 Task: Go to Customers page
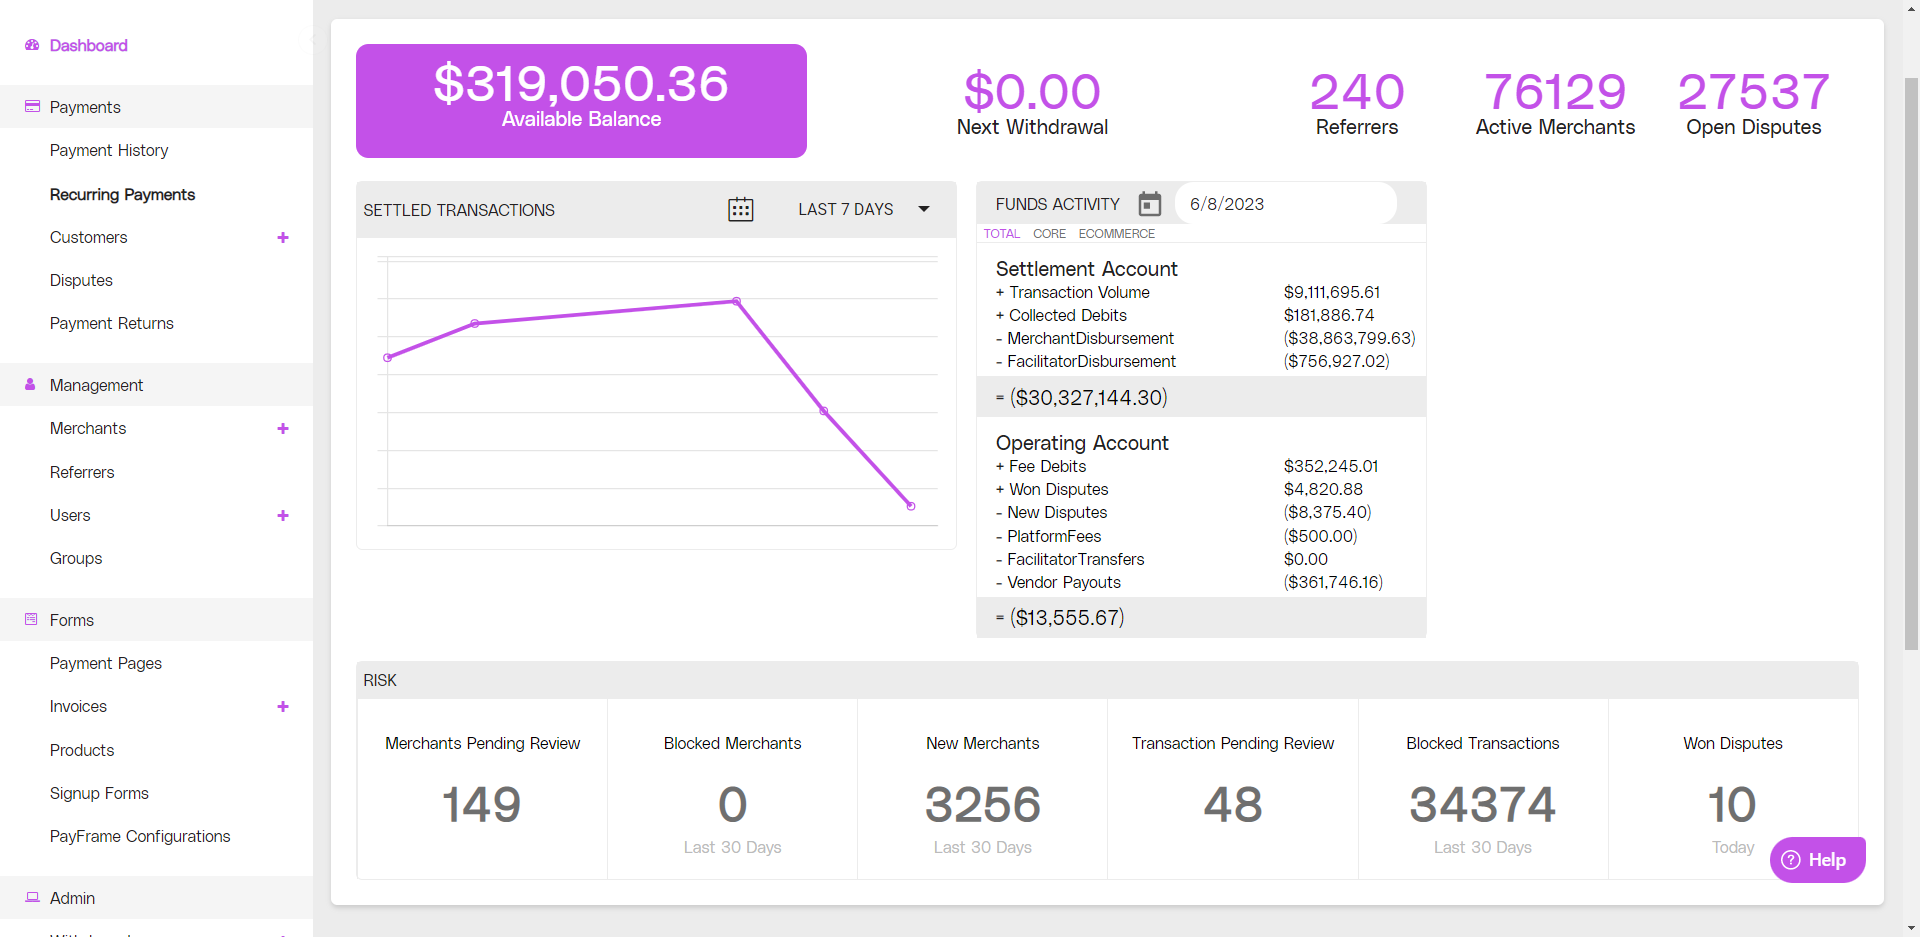[x=89, y=237]
